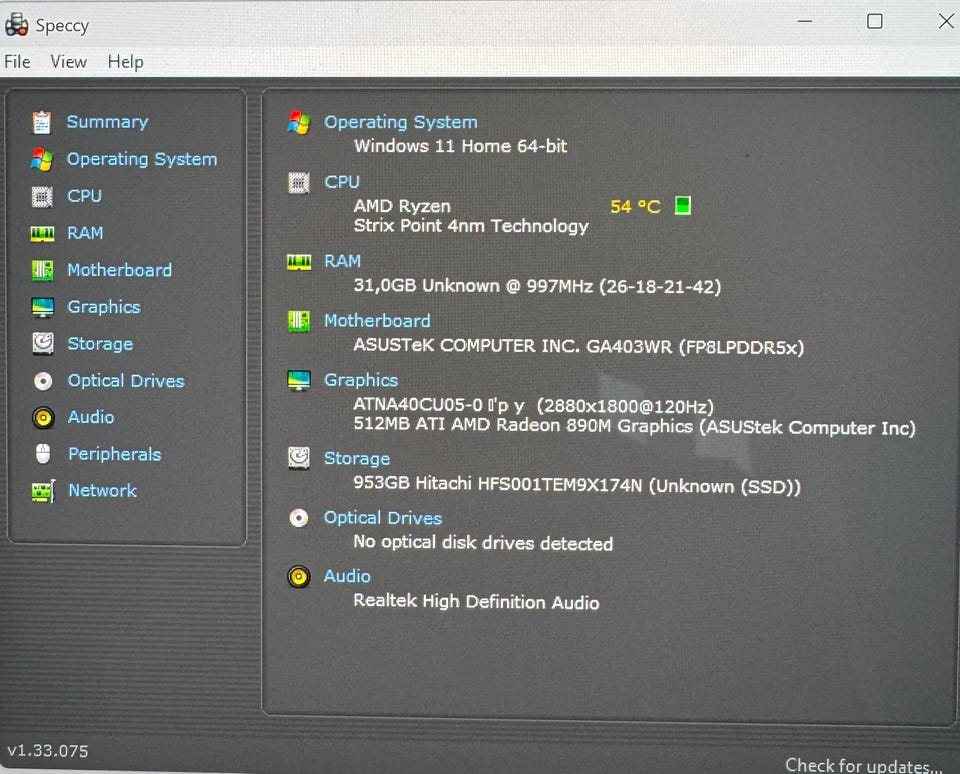Click the RAM icon in summary panel
Screen dimensions: 960x774
299,262
